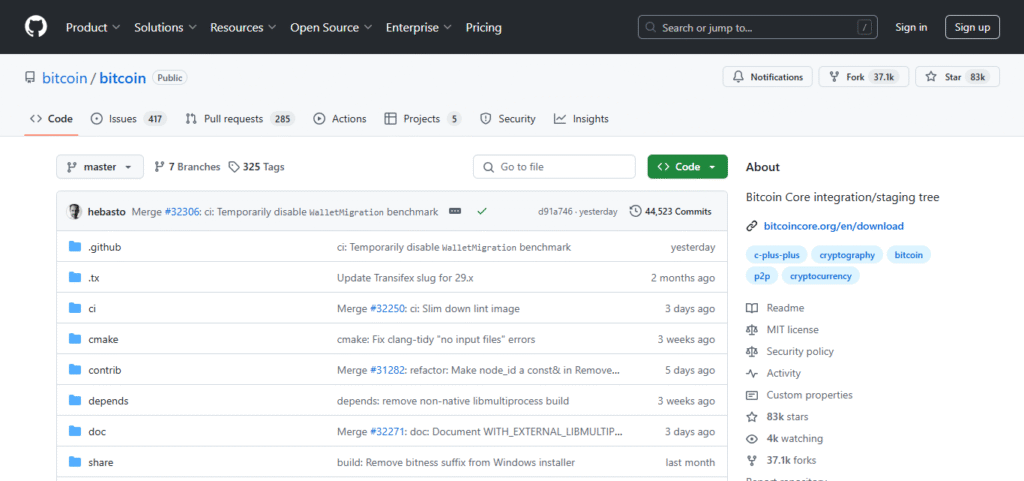Fork the repository with Fork button

point(863,77)
